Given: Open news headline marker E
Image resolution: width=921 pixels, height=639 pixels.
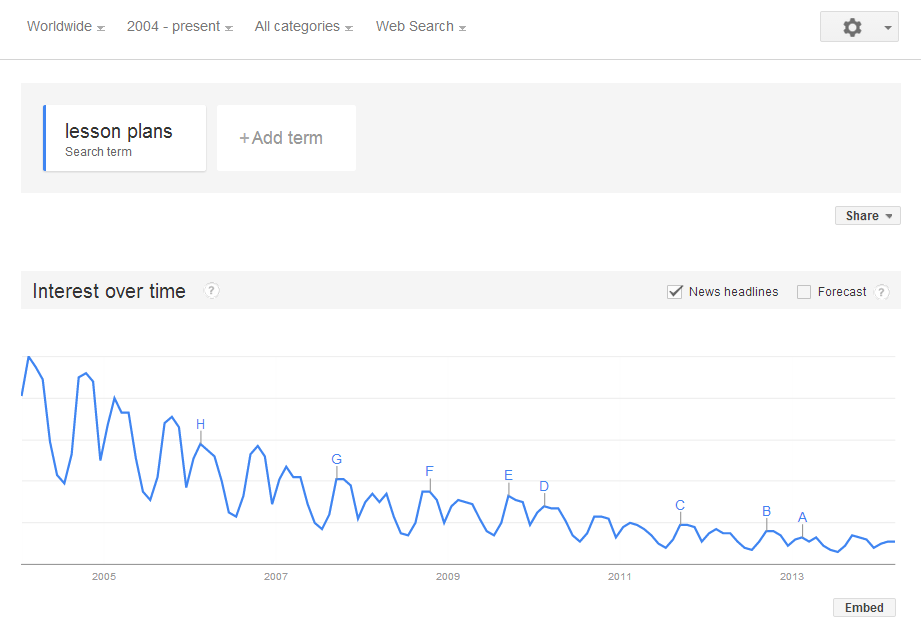Looking at the screenshot, I should coord(508,476).
